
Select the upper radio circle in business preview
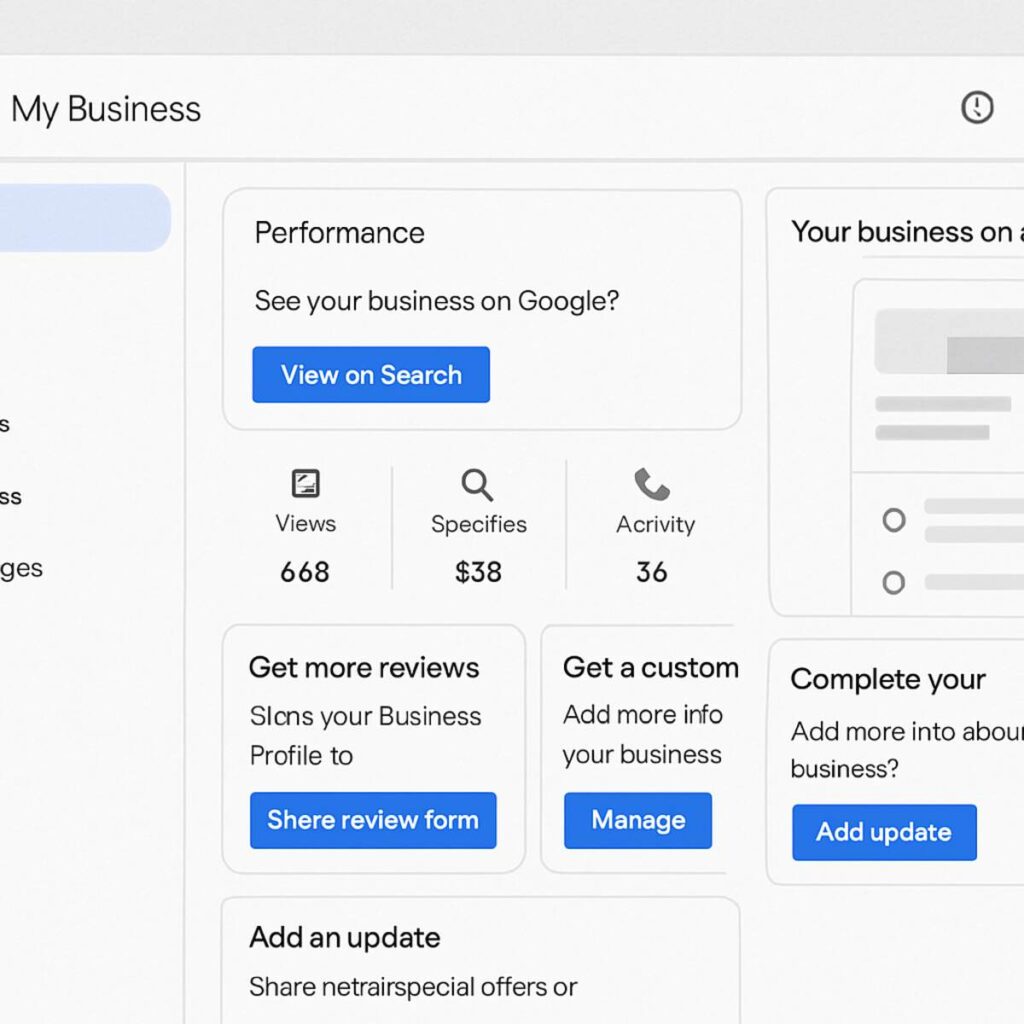click(x=893, y=520)
